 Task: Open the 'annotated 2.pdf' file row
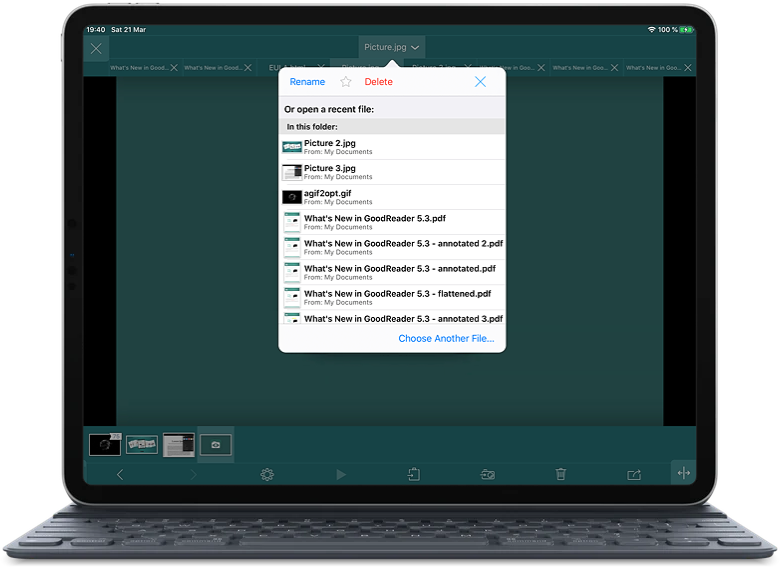click(x=392, y=247)
